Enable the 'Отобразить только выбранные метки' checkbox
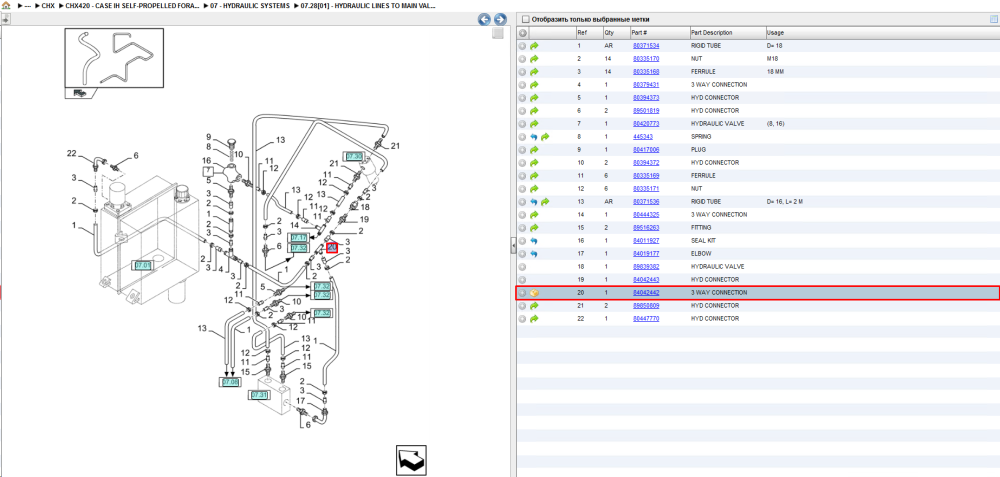 (x=526, y=19)
